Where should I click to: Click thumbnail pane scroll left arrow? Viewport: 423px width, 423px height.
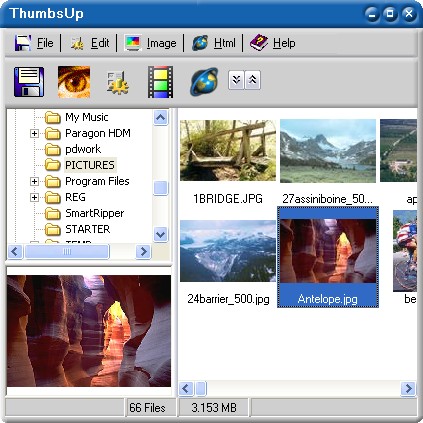tap(186, 388)
